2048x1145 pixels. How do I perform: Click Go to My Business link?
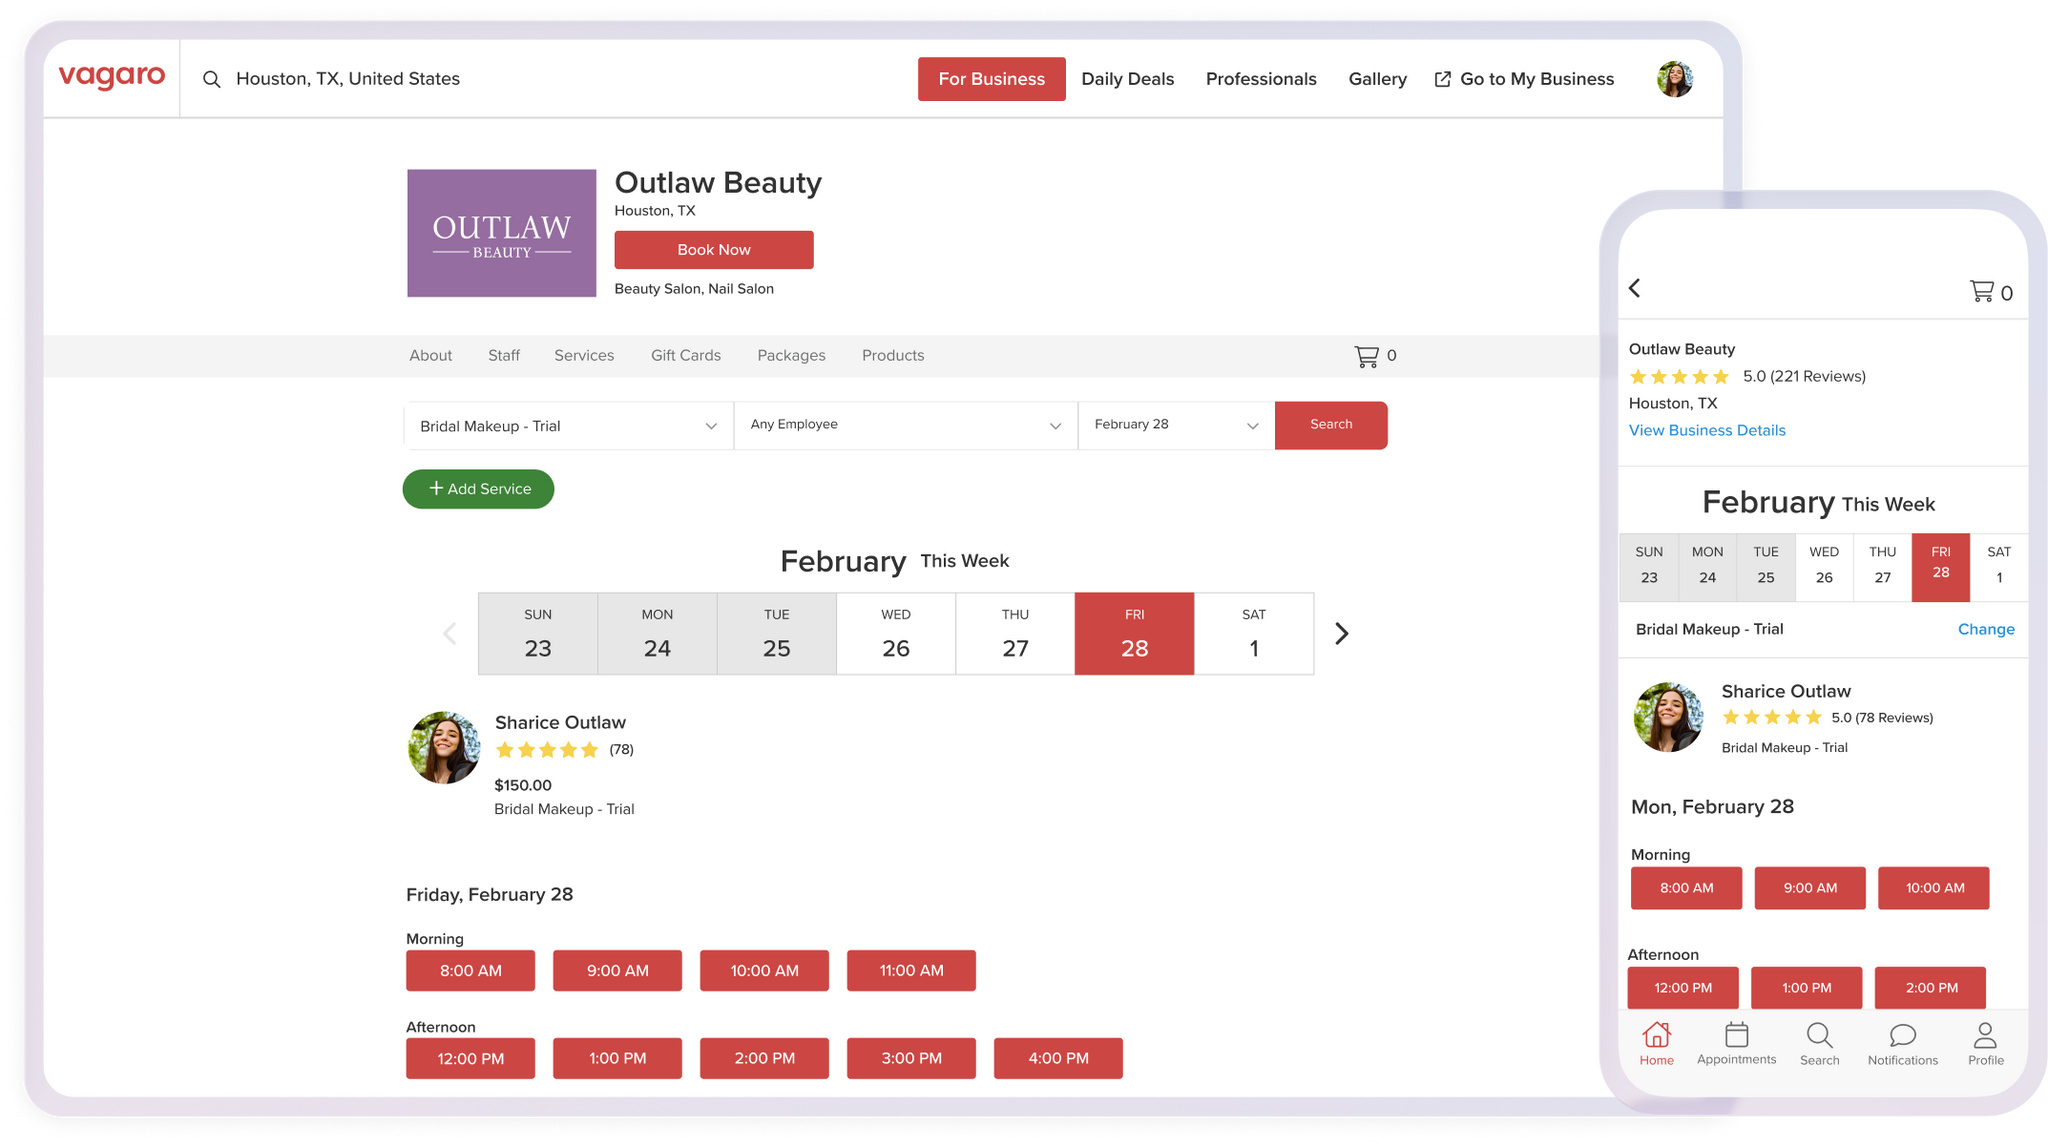tap(1537, 79)
